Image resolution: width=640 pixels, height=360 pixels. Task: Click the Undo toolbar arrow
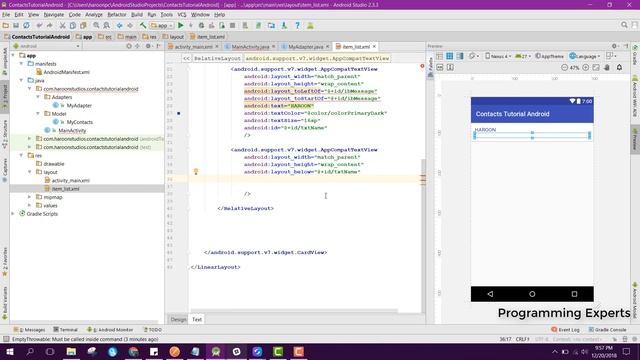coord(40,26)
